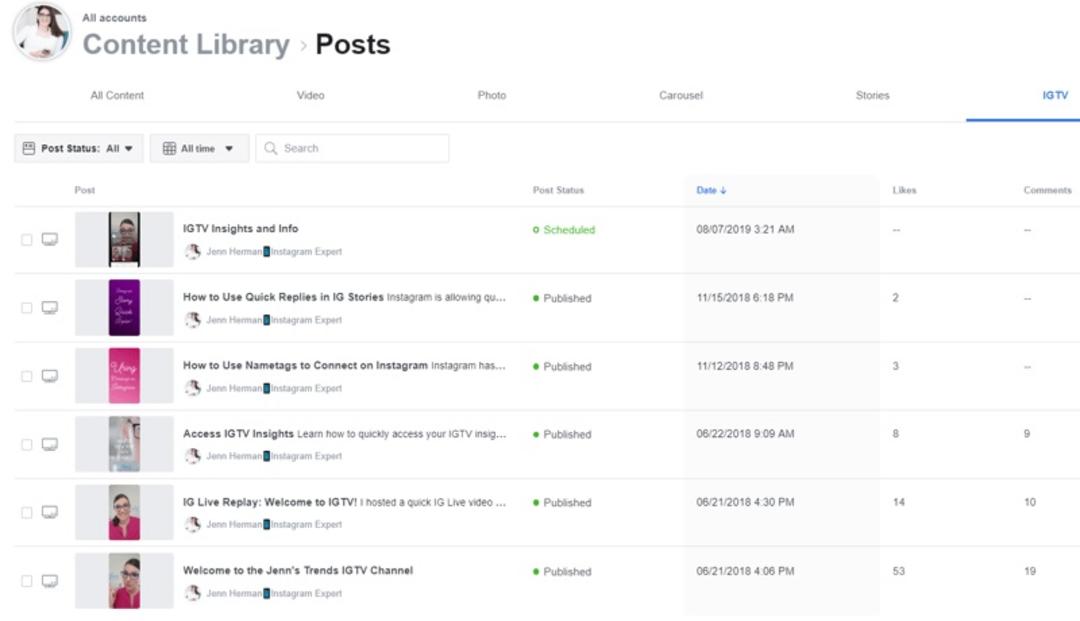This screenshot has height=621, width=1080.
Task: Click the sort arrow next to Date
Action: coord(723,191)
